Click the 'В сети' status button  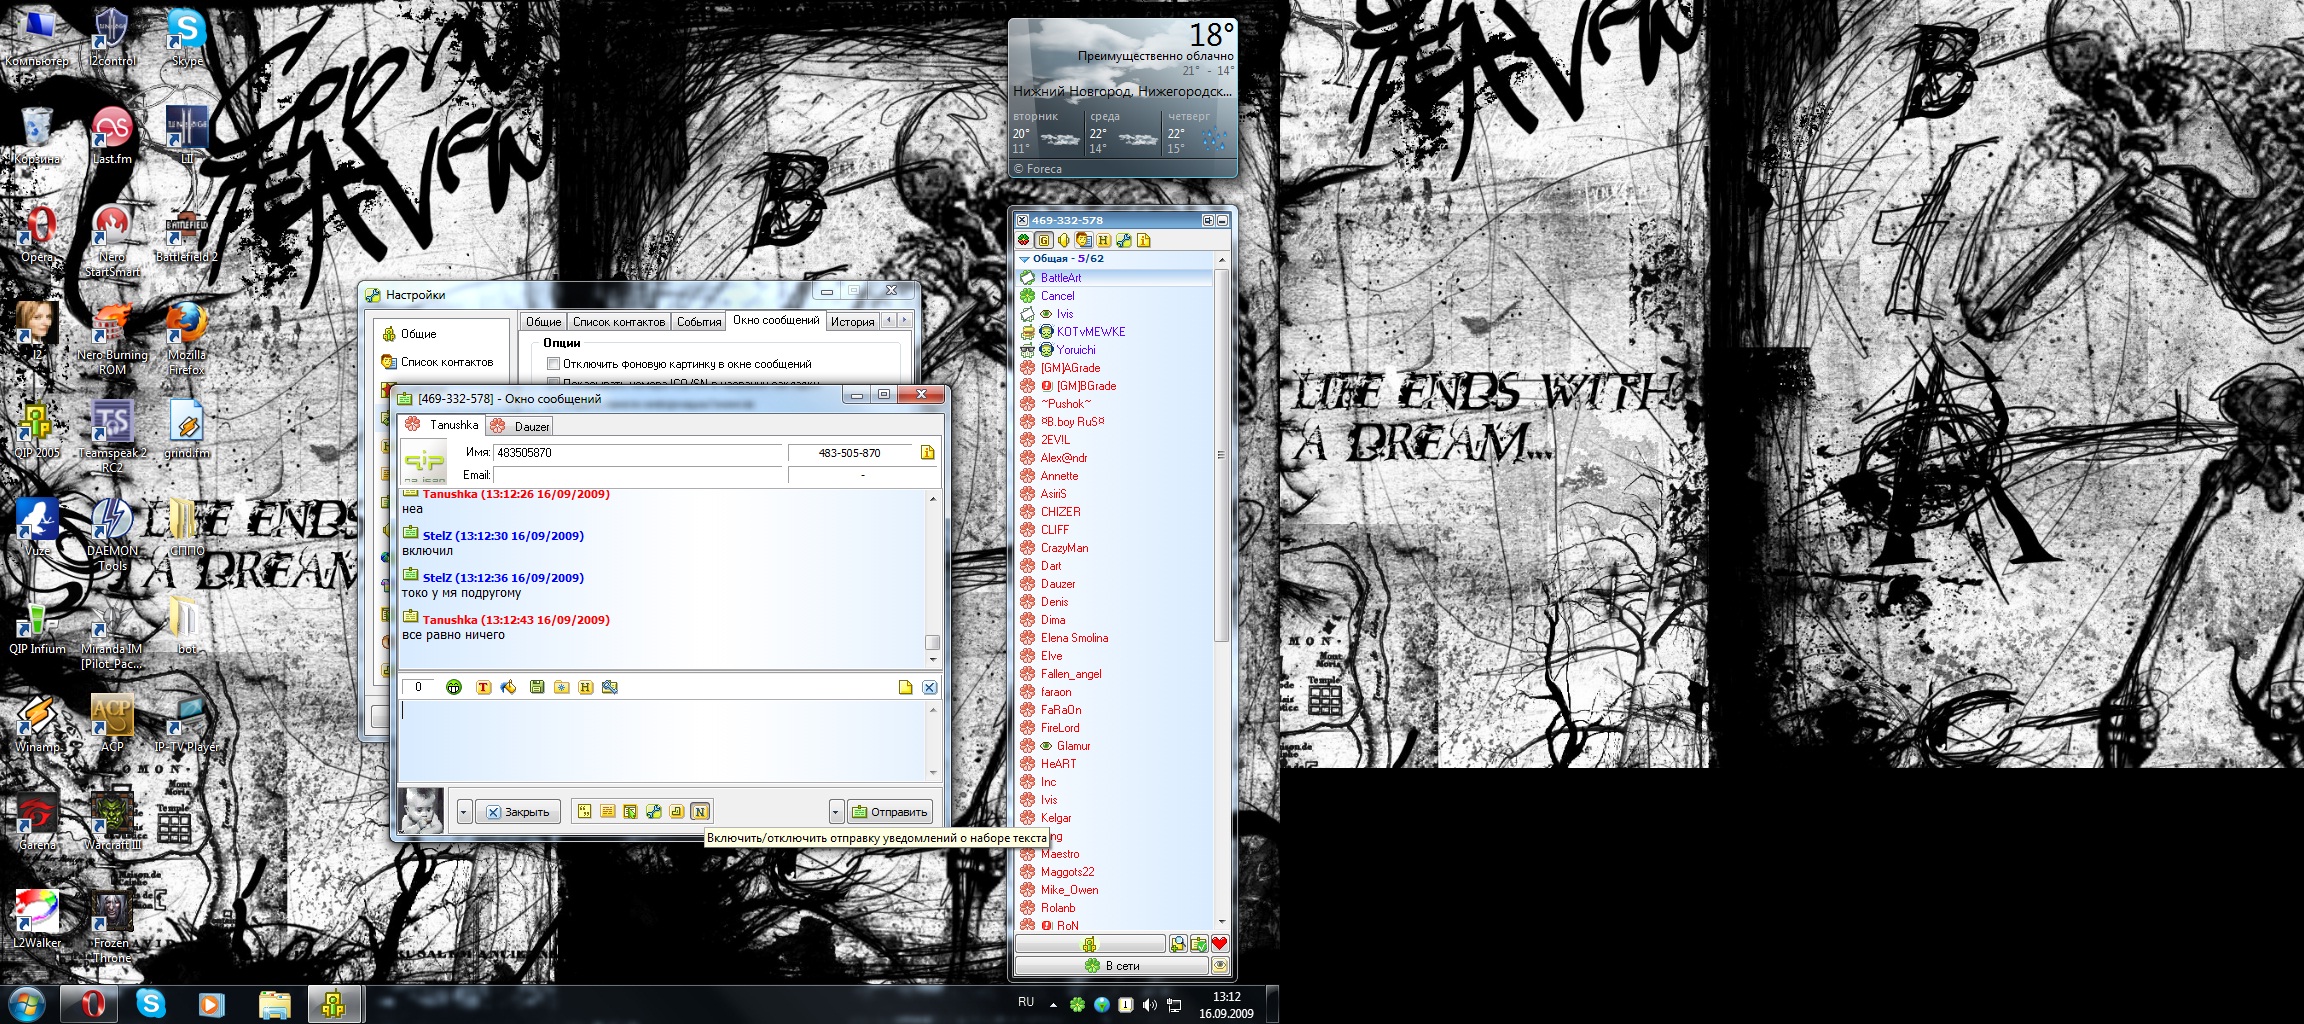click(x=1112, y=966)
